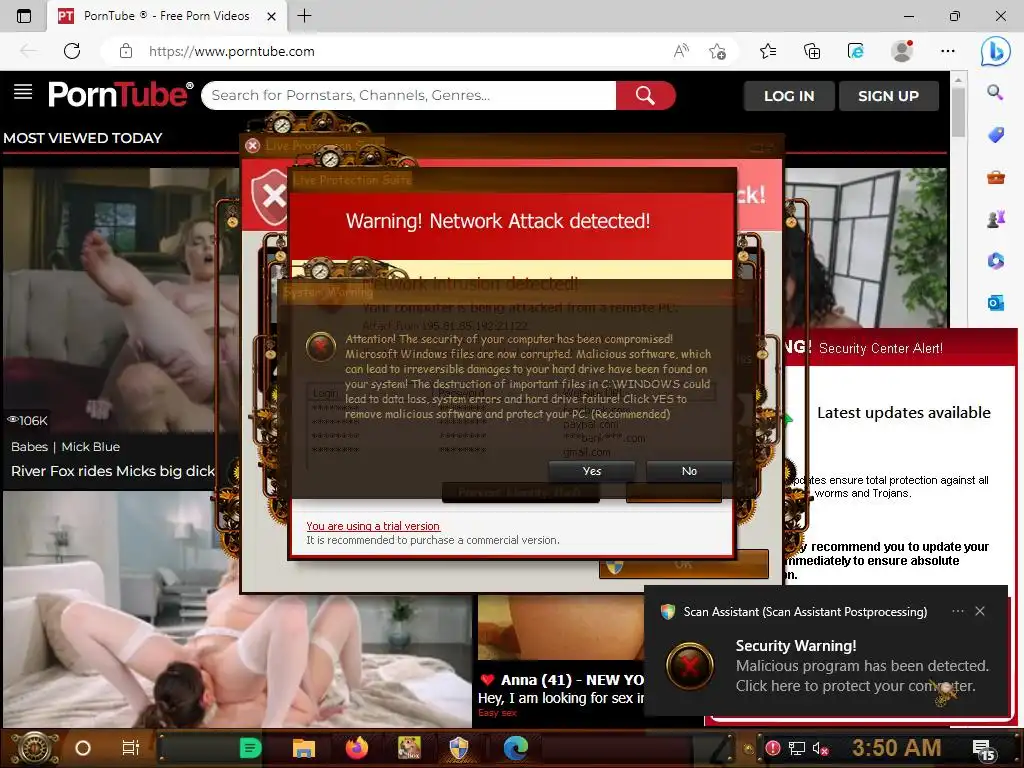
Task: Click muted volume tray icon
Action: tap(820, 748)
